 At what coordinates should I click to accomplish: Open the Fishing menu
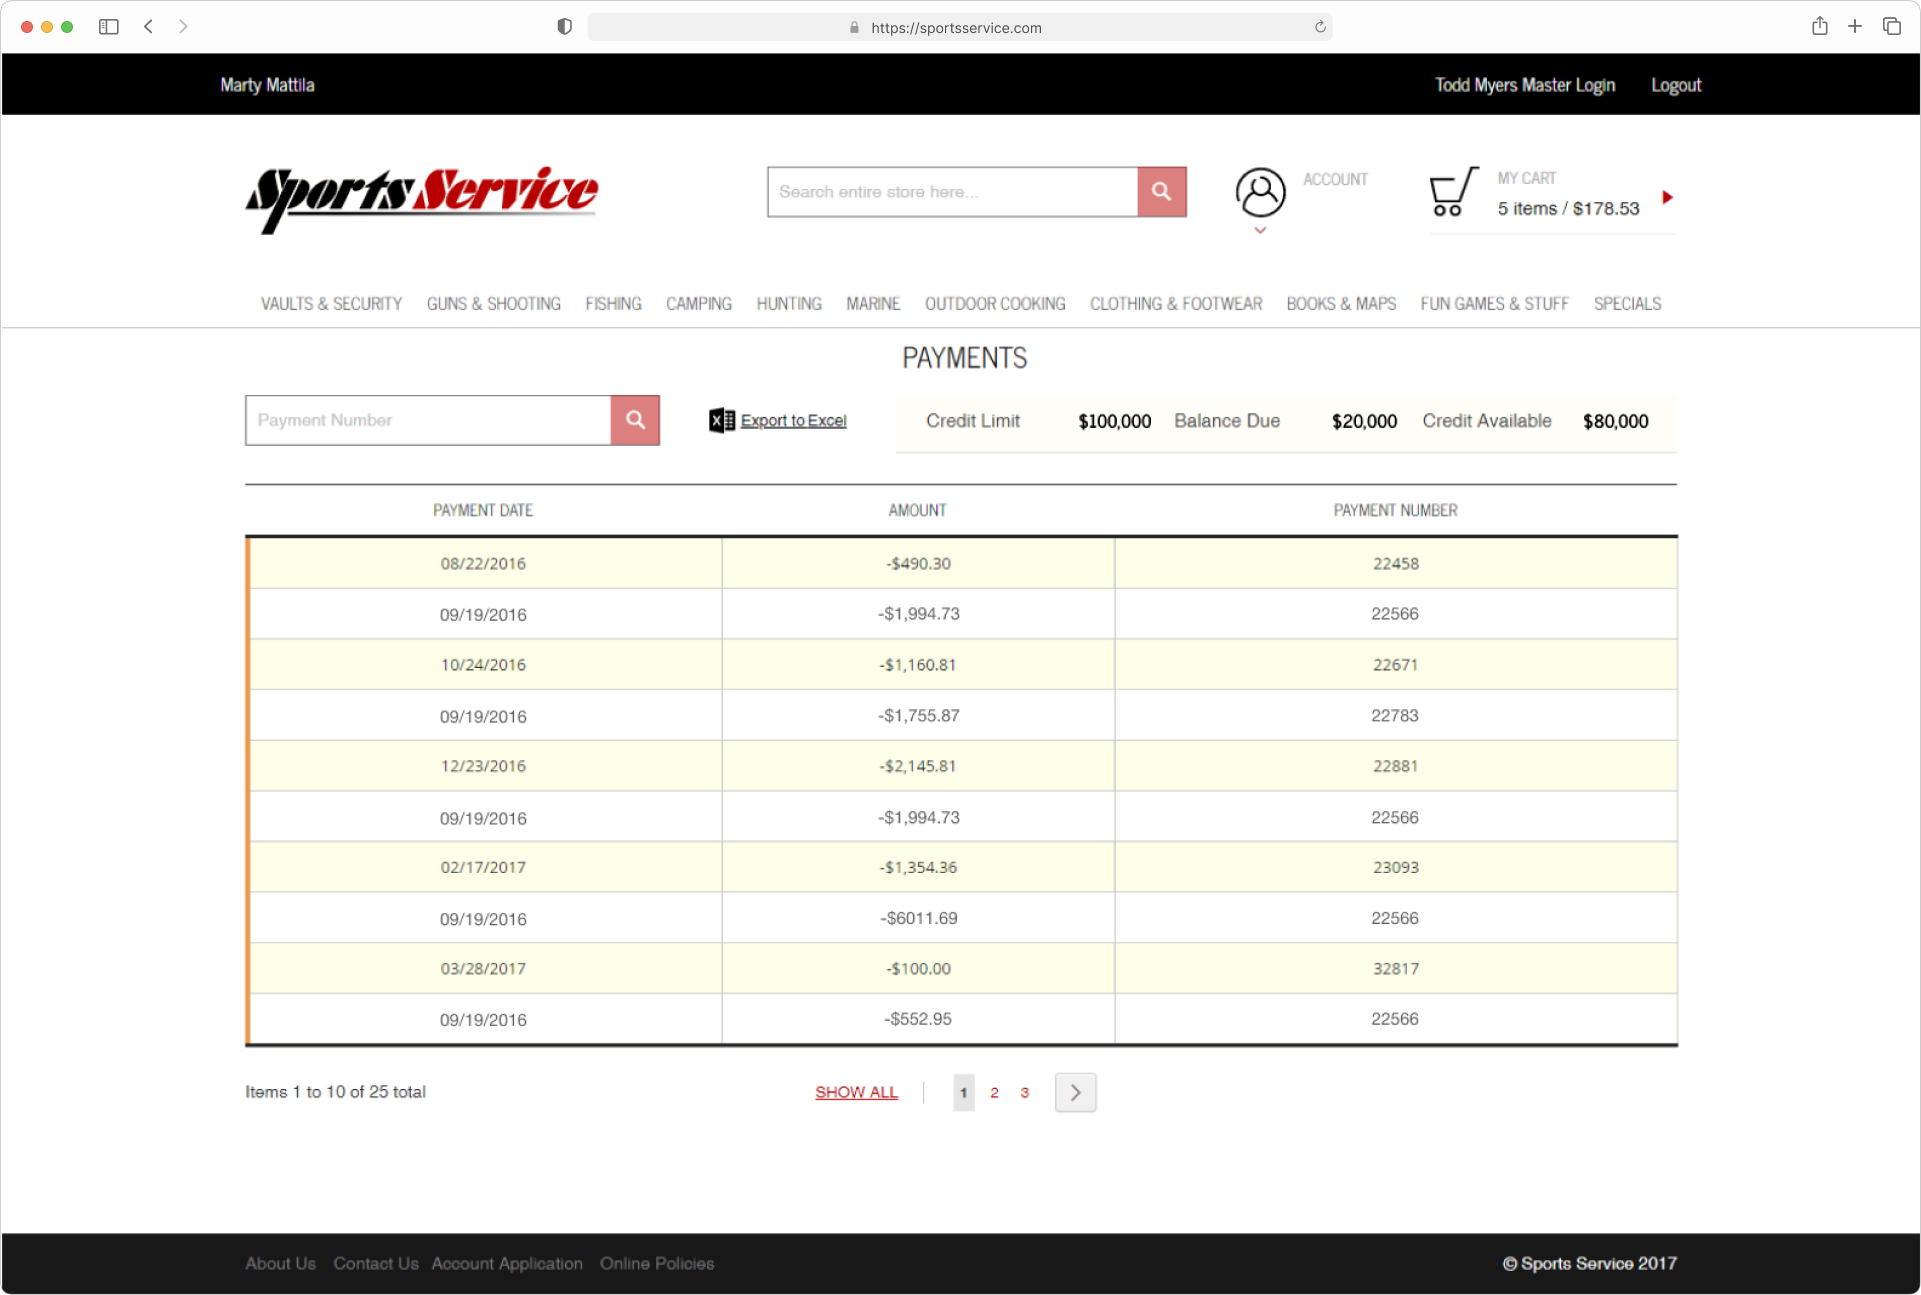pos(613,304)
